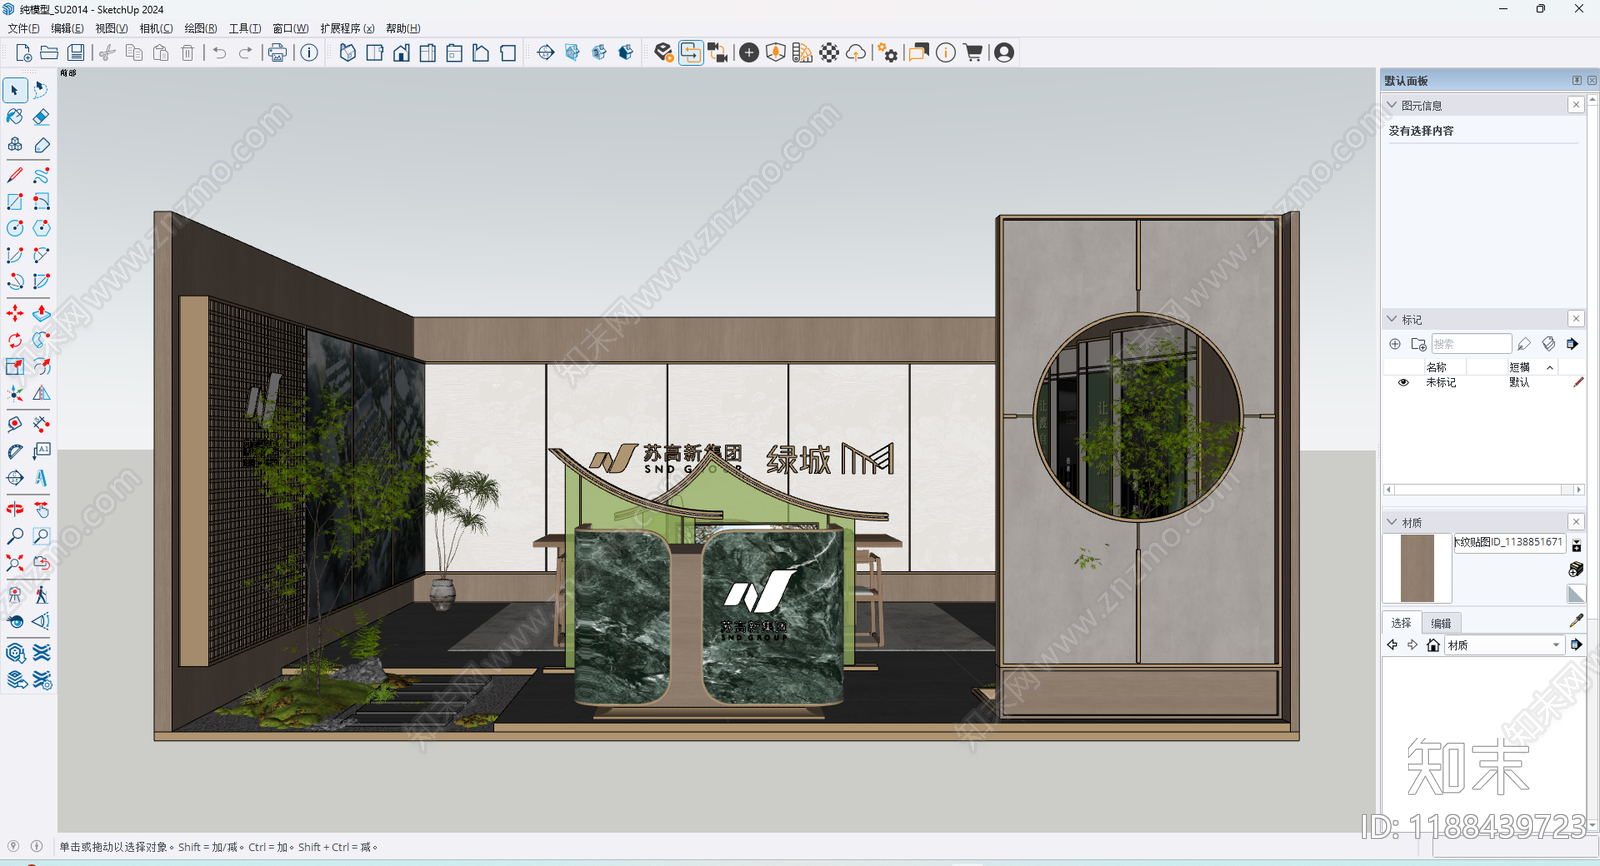Save the model with floppy disk icon
This screenshot has height=866, width=1600.
point(76,53)
